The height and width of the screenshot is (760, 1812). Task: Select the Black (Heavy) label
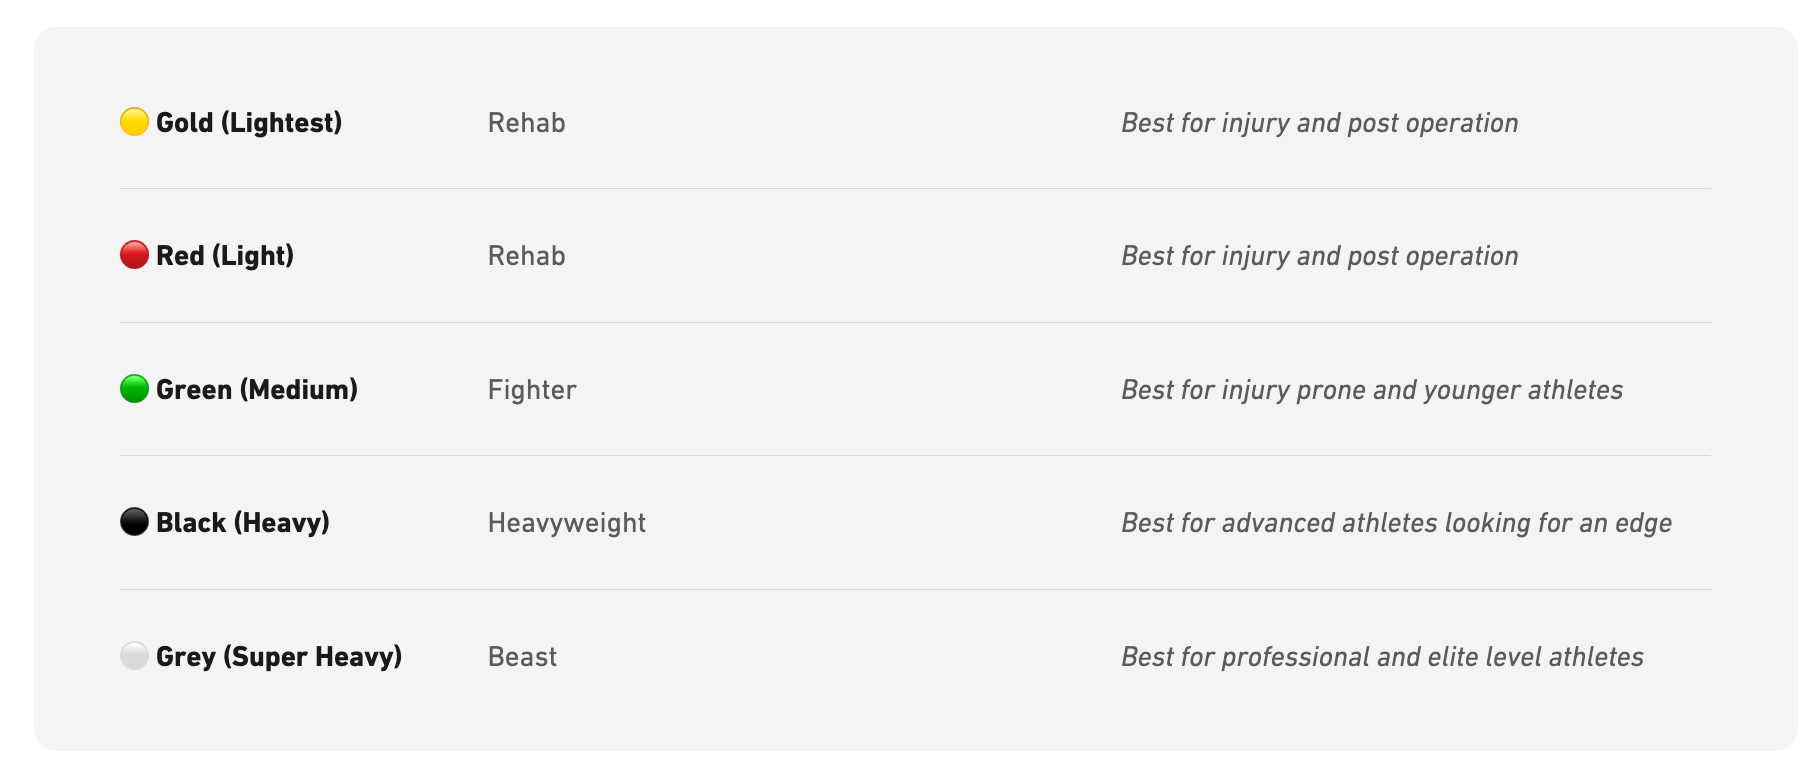pos(243,522)
